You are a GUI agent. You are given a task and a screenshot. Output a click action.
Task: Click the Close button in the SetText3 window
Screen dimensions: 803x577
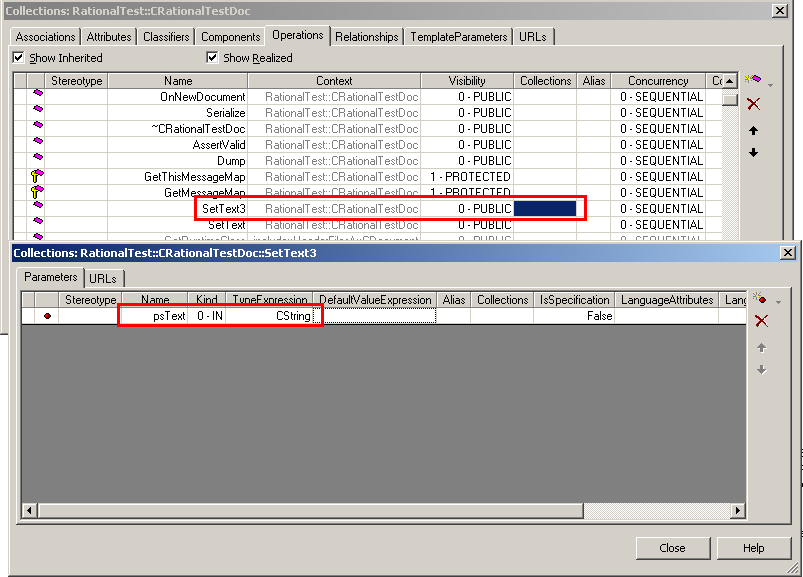pyautogui.click(x=672, y=548)
